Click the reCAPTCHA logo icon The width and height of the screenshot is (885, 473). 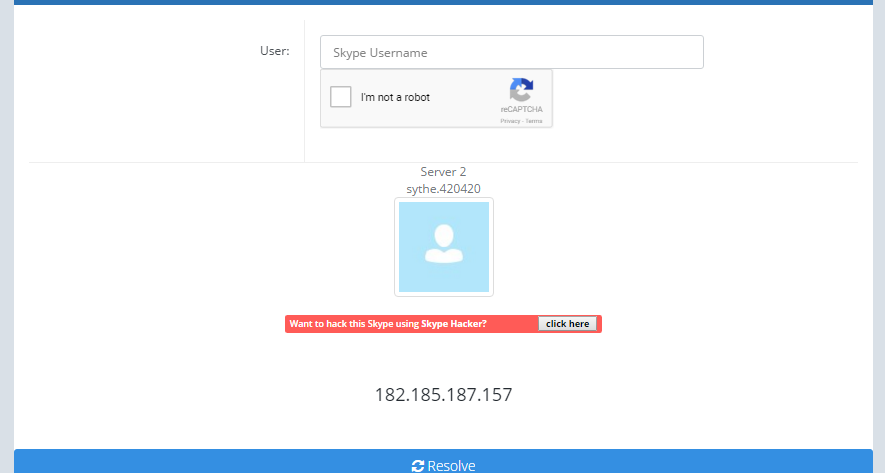(521, 90)
